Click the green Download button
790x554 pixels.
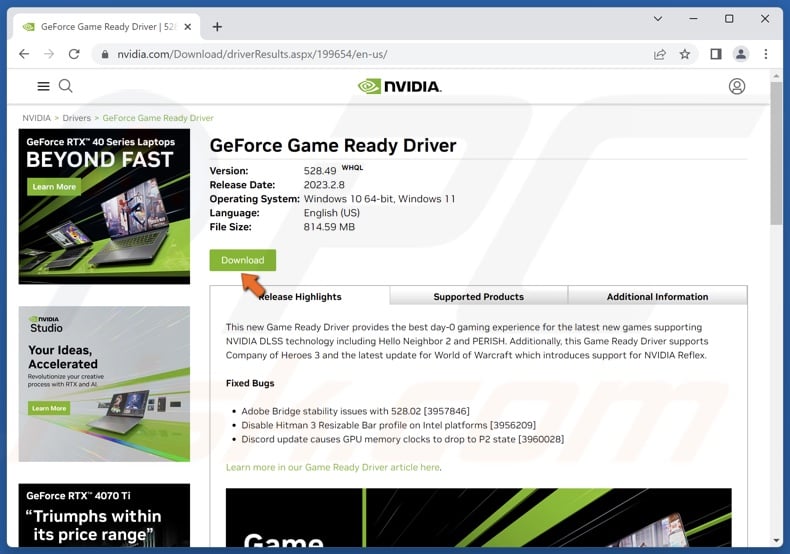pyautogui.click(x=243, y=260)
